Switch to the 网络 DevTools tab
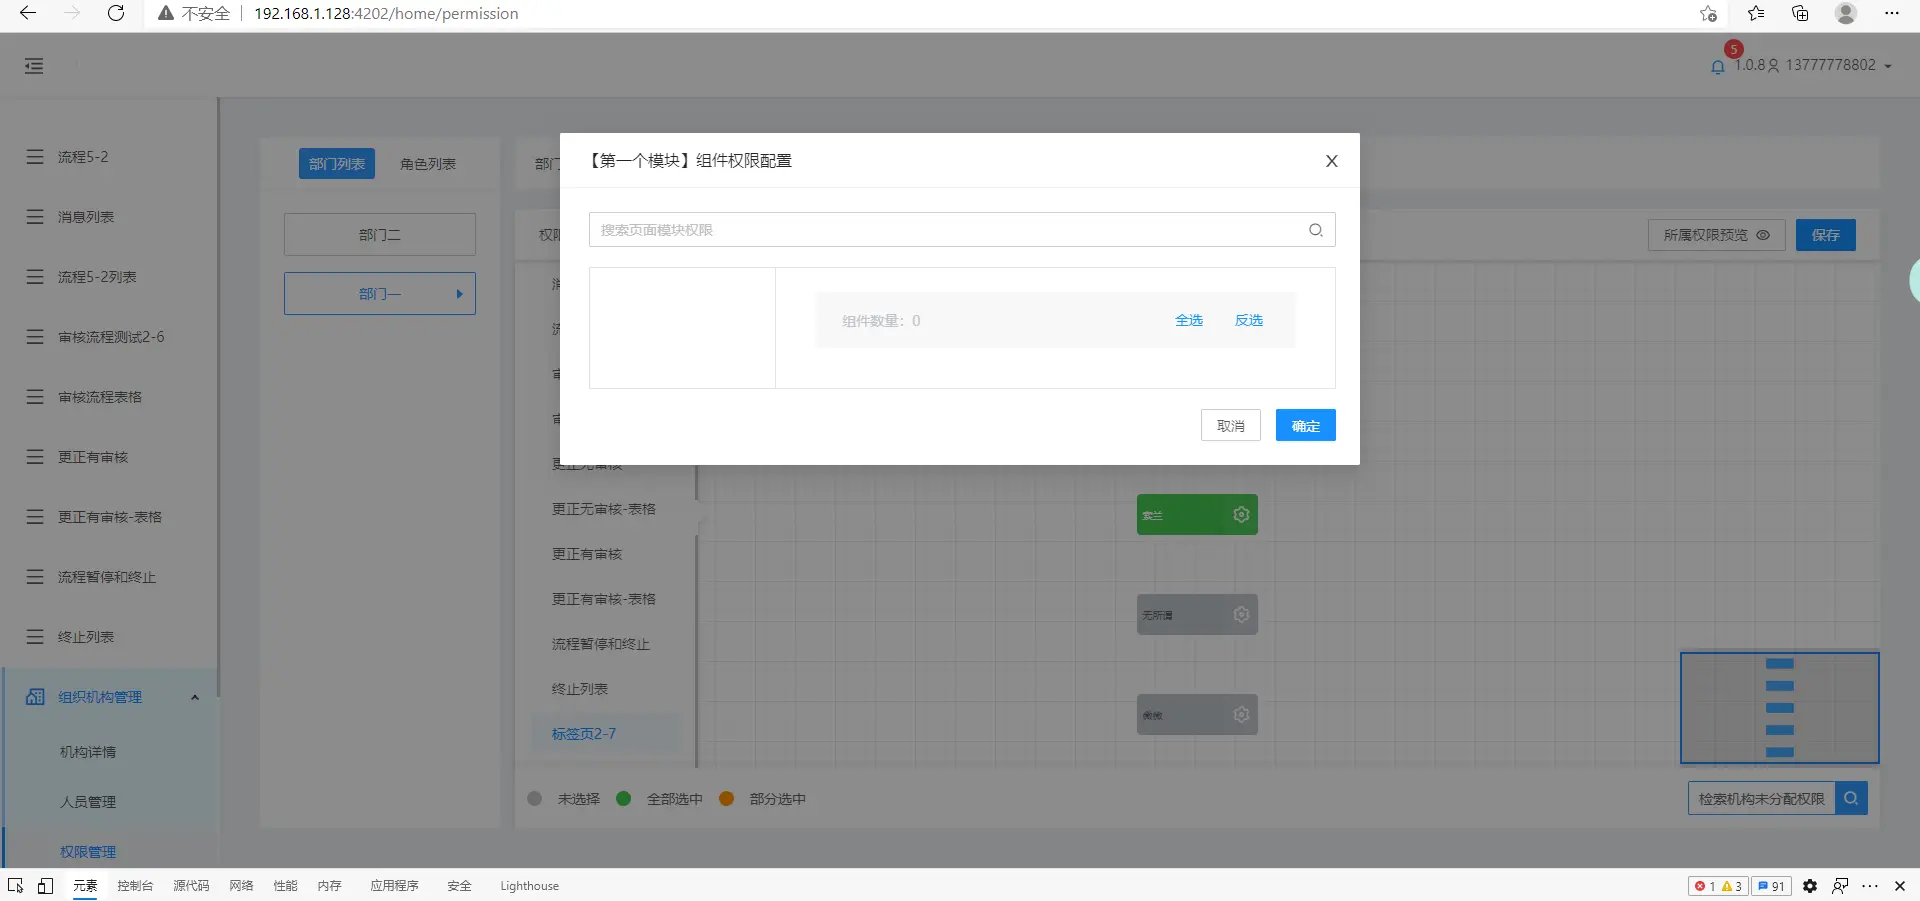 241,886
